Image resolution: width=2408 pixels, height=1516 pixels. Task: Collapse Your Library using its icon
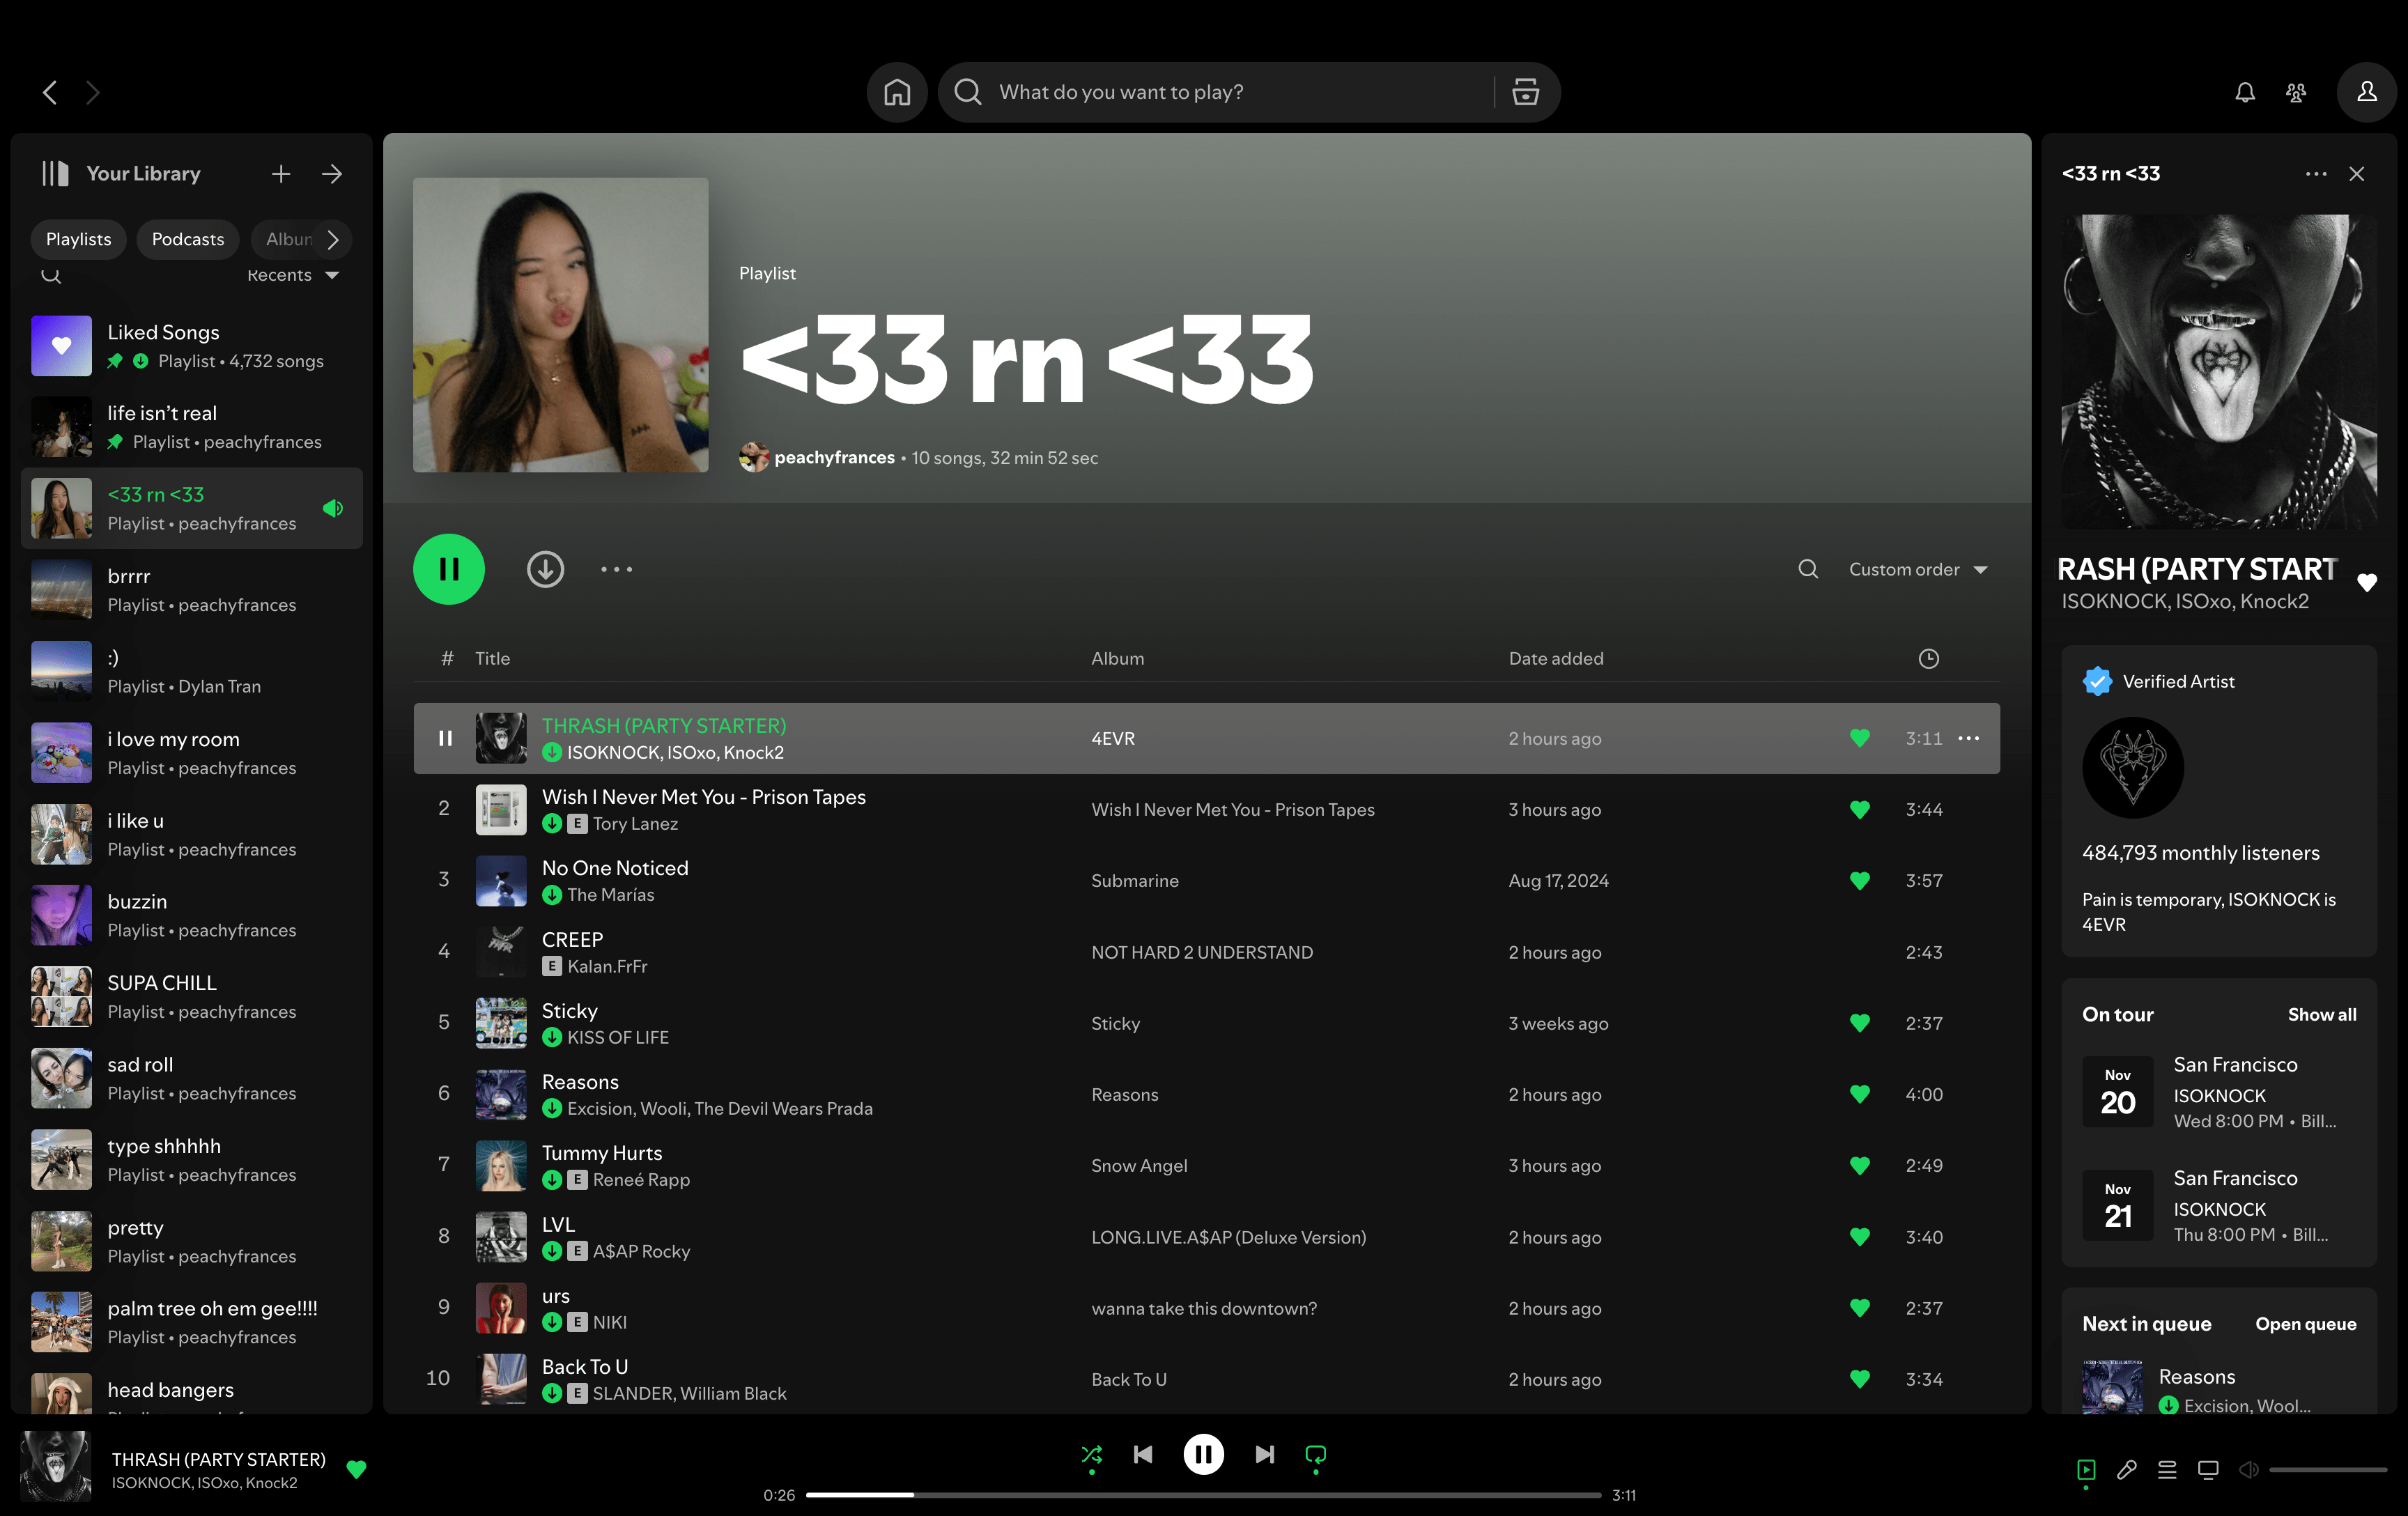pyautogui.click(x=55, y=173)
